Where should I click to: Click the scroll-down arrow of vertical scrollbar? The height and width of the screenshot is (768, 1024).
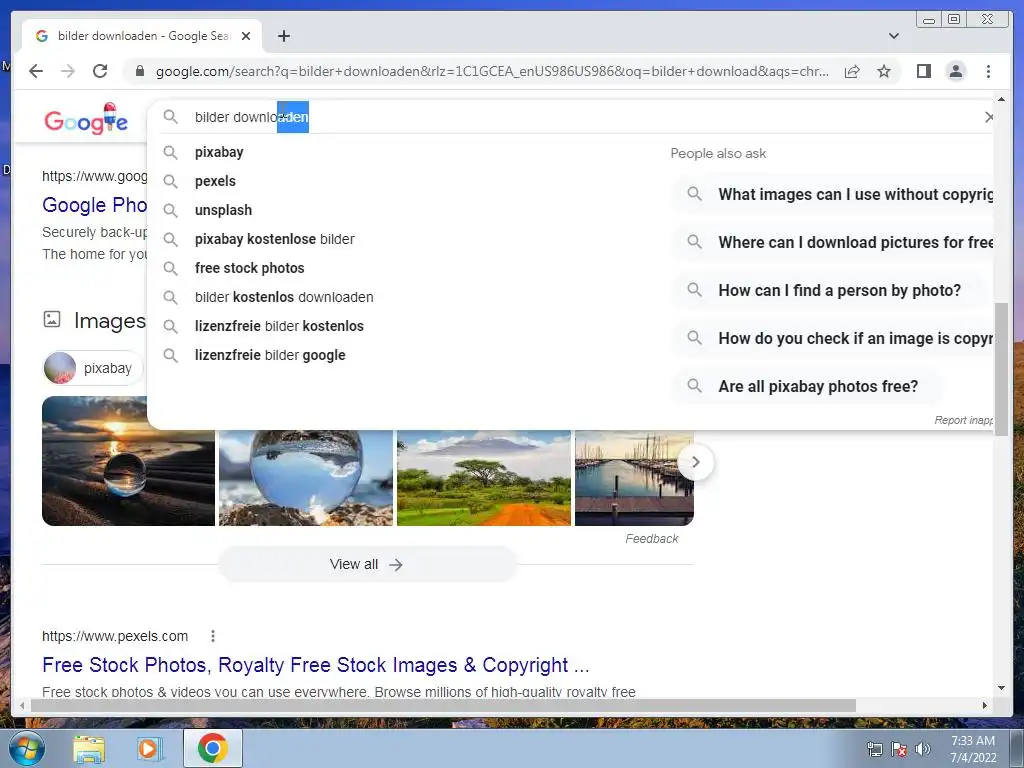(1001, 687)
